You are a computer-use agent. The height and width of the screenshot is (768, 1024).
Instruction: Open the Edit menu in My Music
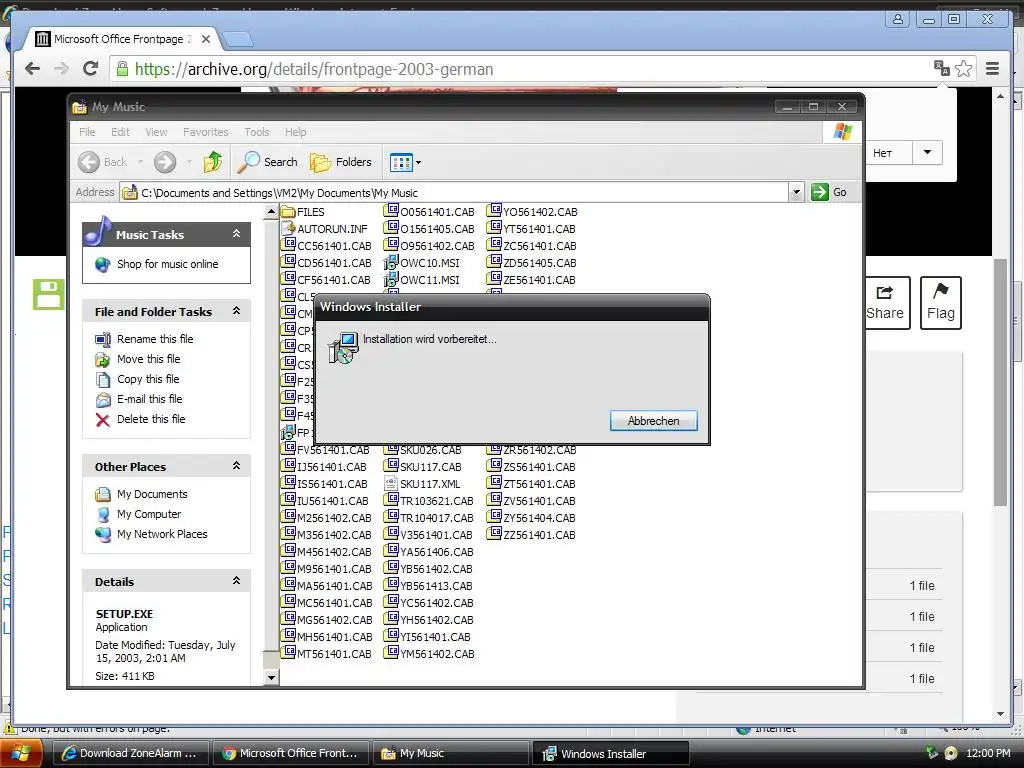tap(120, 132)
